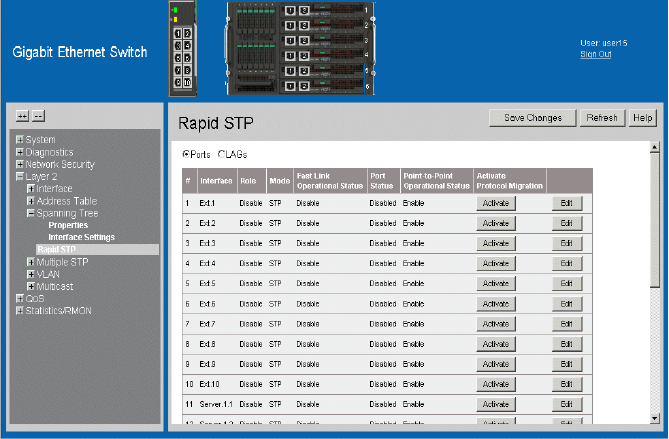This screenshot has width=669, height=439.
Task: Click scrollbar up arrow in table pane
Action: click(x=655, y=148)
